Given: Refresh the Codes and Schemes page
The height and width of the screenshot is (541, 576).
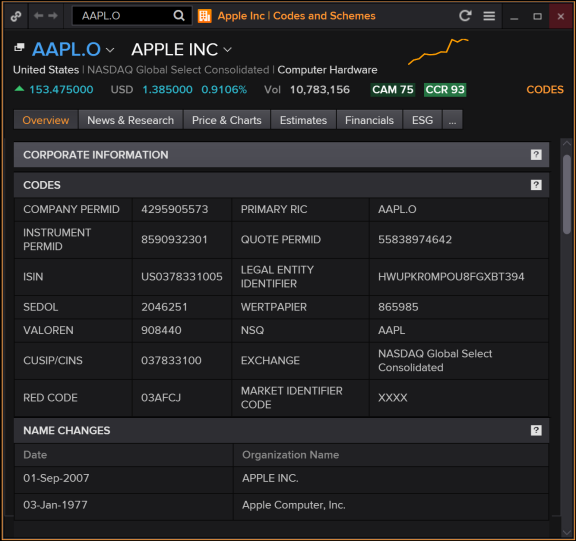Looking at the screenshot, I should 465,16.
